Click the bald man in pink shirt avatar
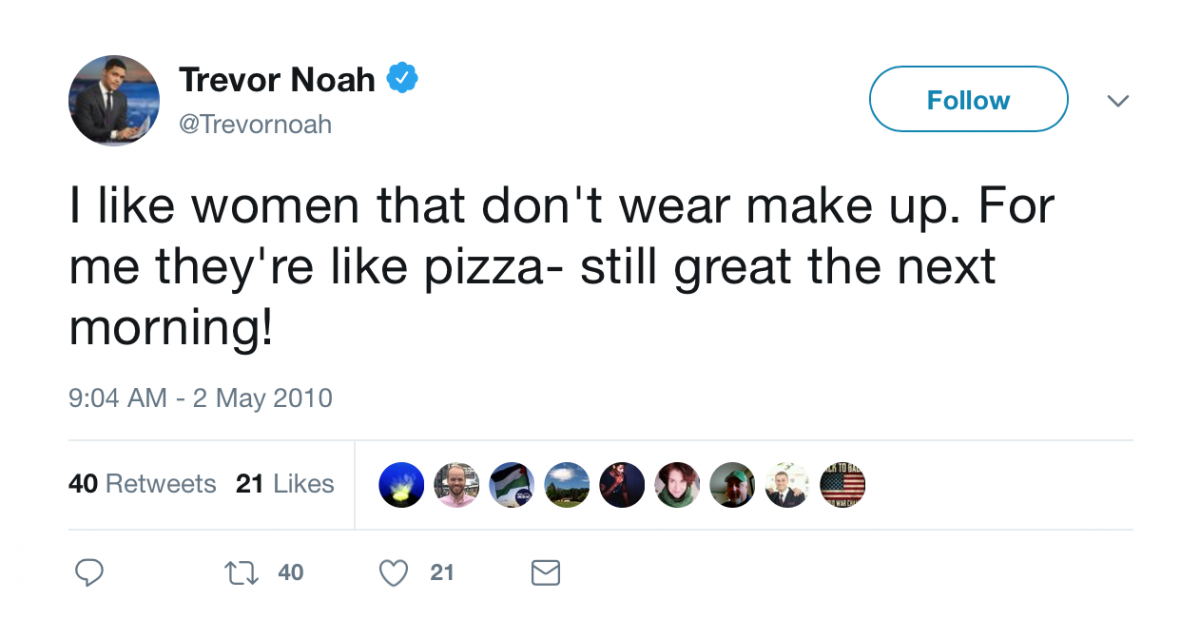This screenshot has width=1200, height=639. click(457, 485)
